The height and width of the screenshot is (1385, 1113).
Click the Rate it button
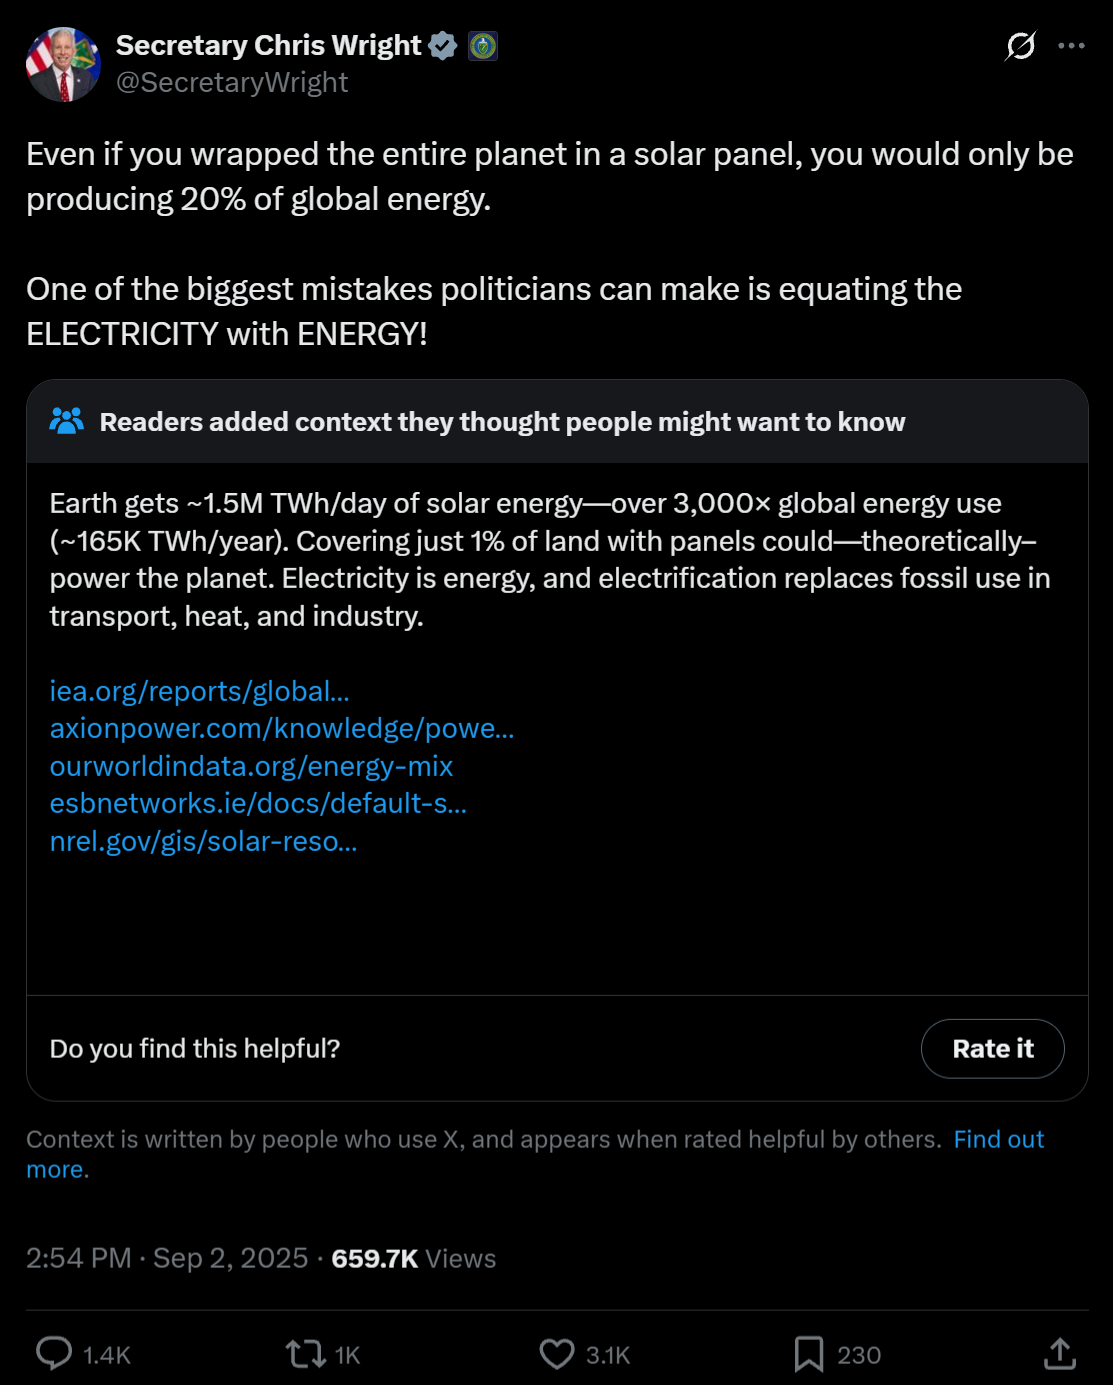click(992, 1049)
